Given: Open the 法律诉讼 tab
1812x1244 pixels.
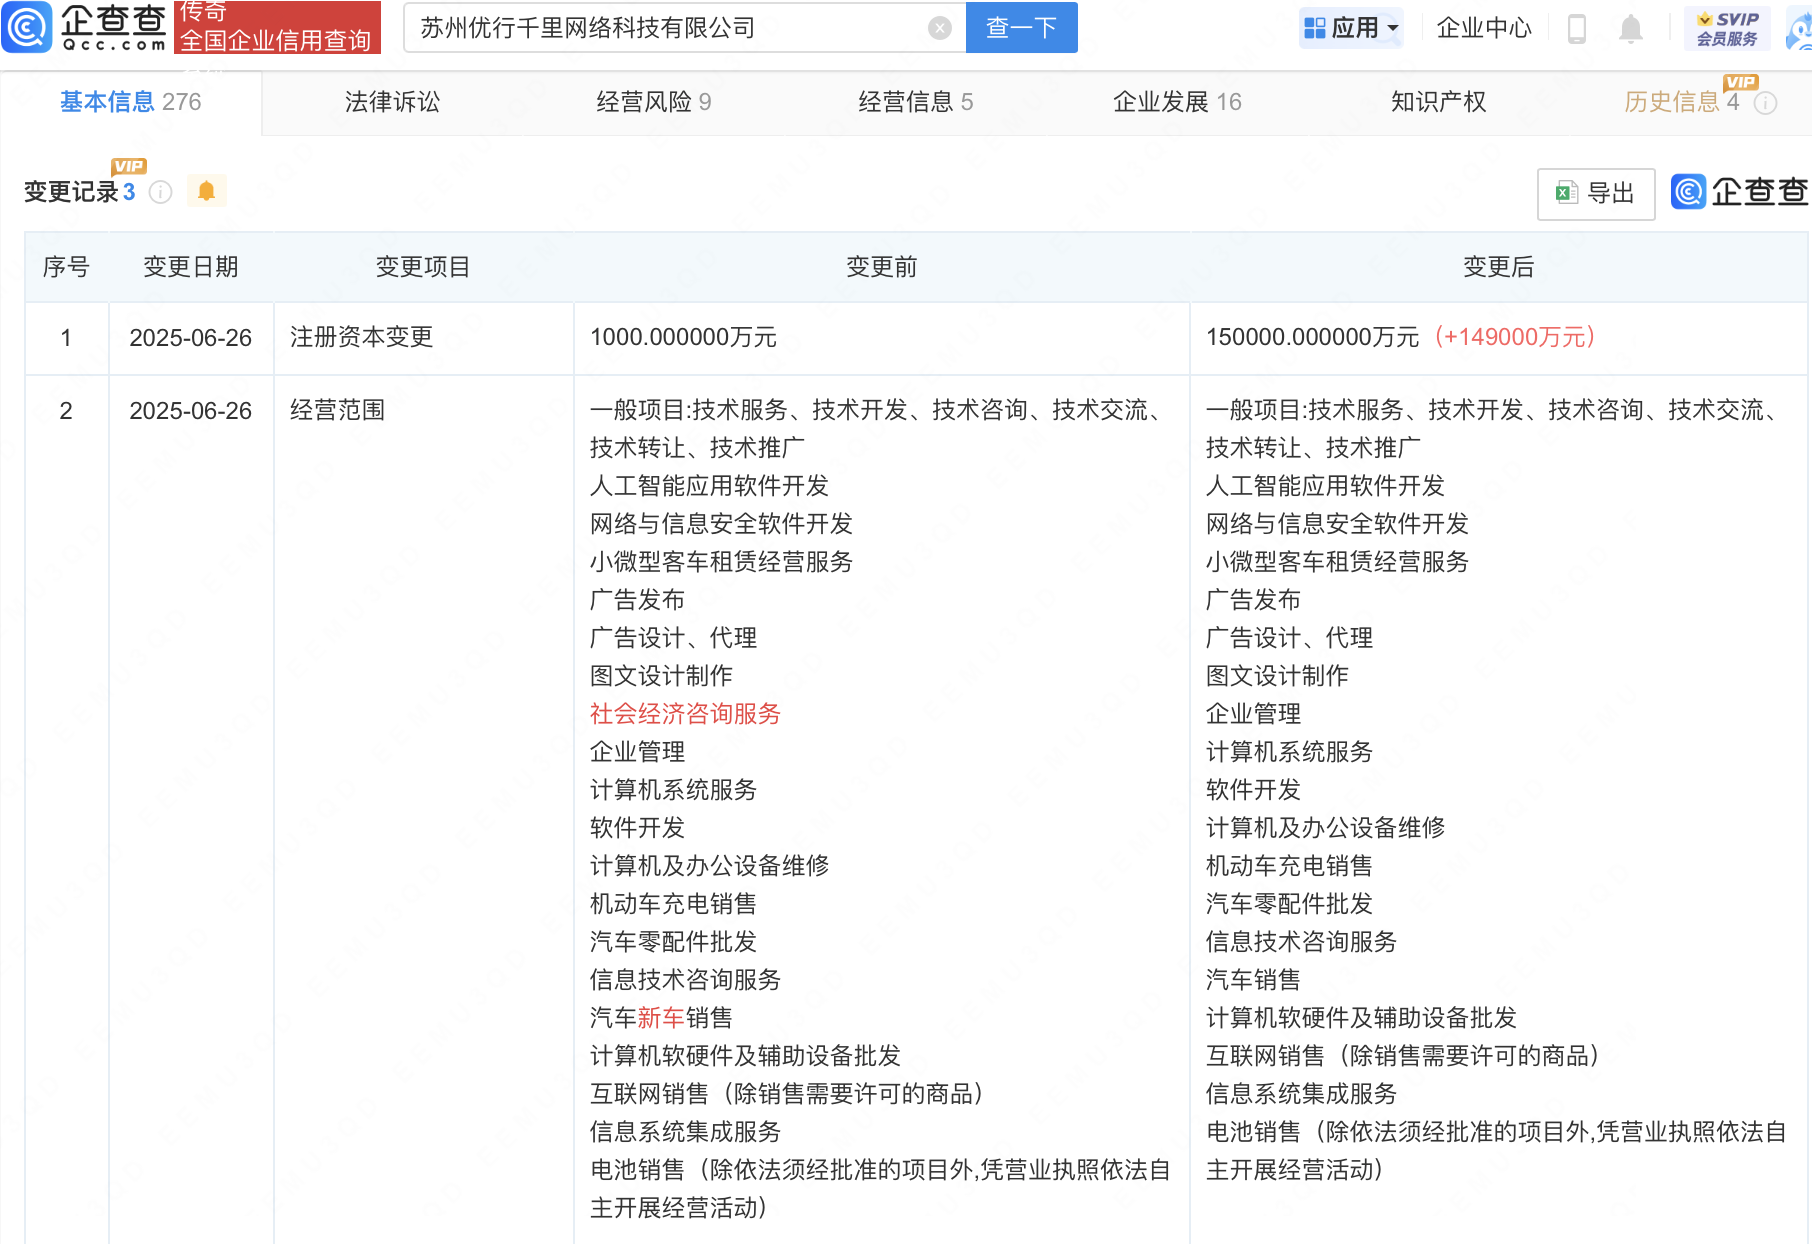Looking at the screenshot, I should [x=392, y=102].
